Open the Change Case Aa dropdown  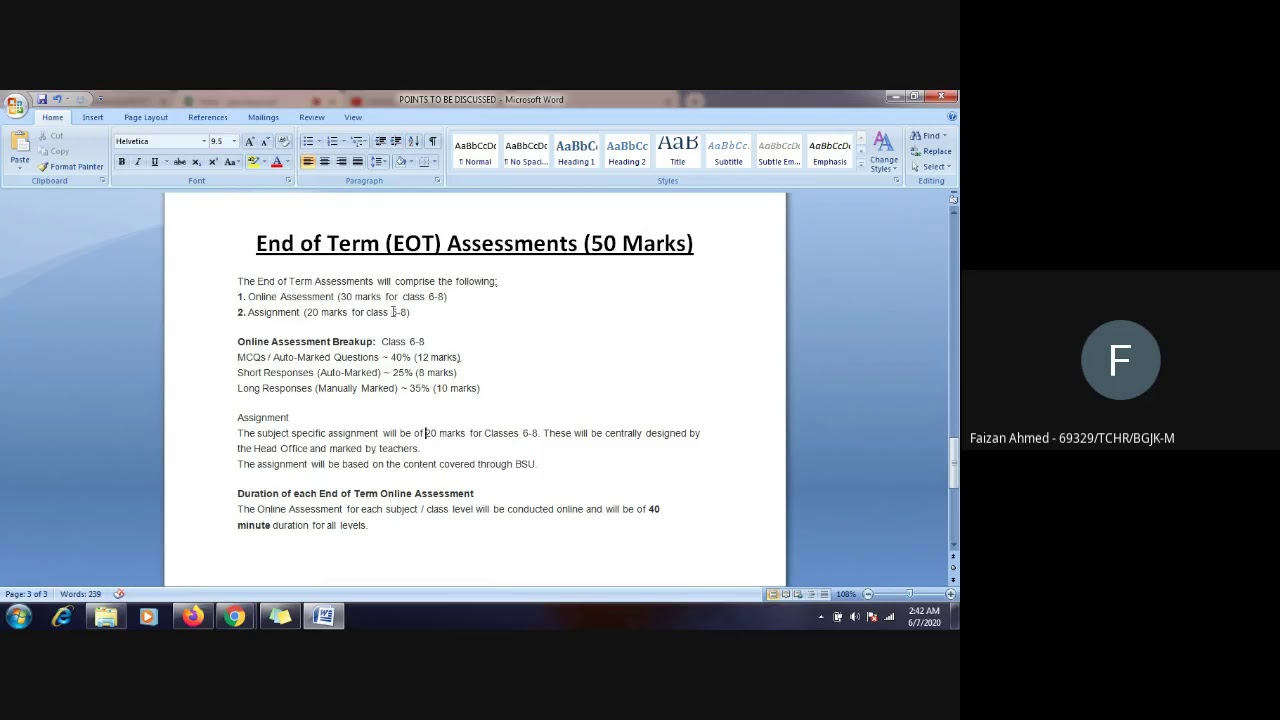click(x=231, y=162)
